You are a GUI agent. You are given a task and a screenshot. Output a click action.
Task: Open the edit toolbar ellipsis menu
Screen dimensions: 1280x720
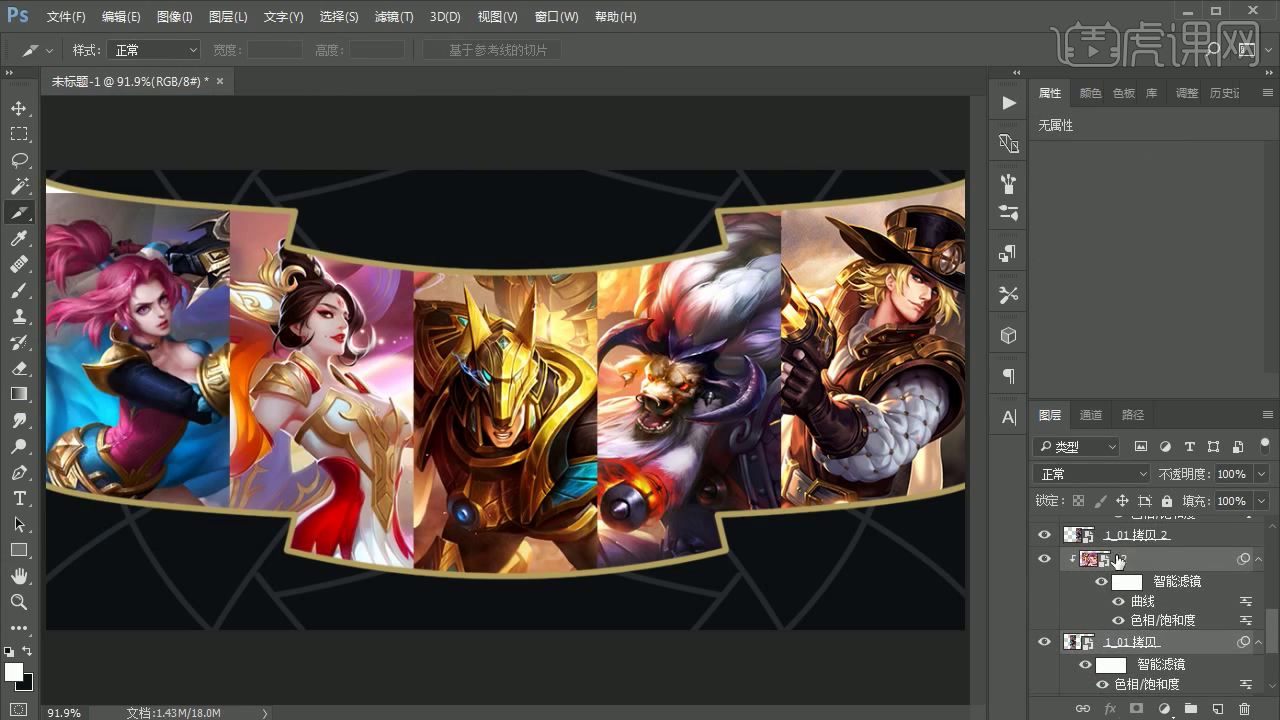19,628
